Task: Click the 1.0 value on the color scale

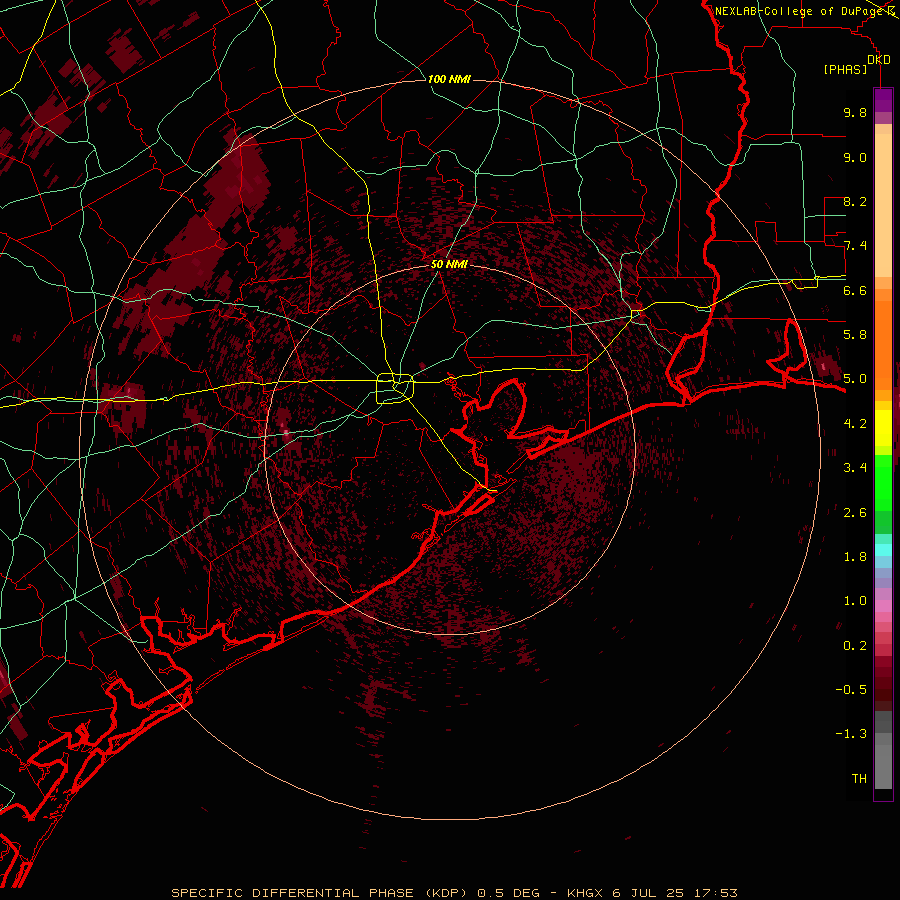Action: click(x=855, y=601)
